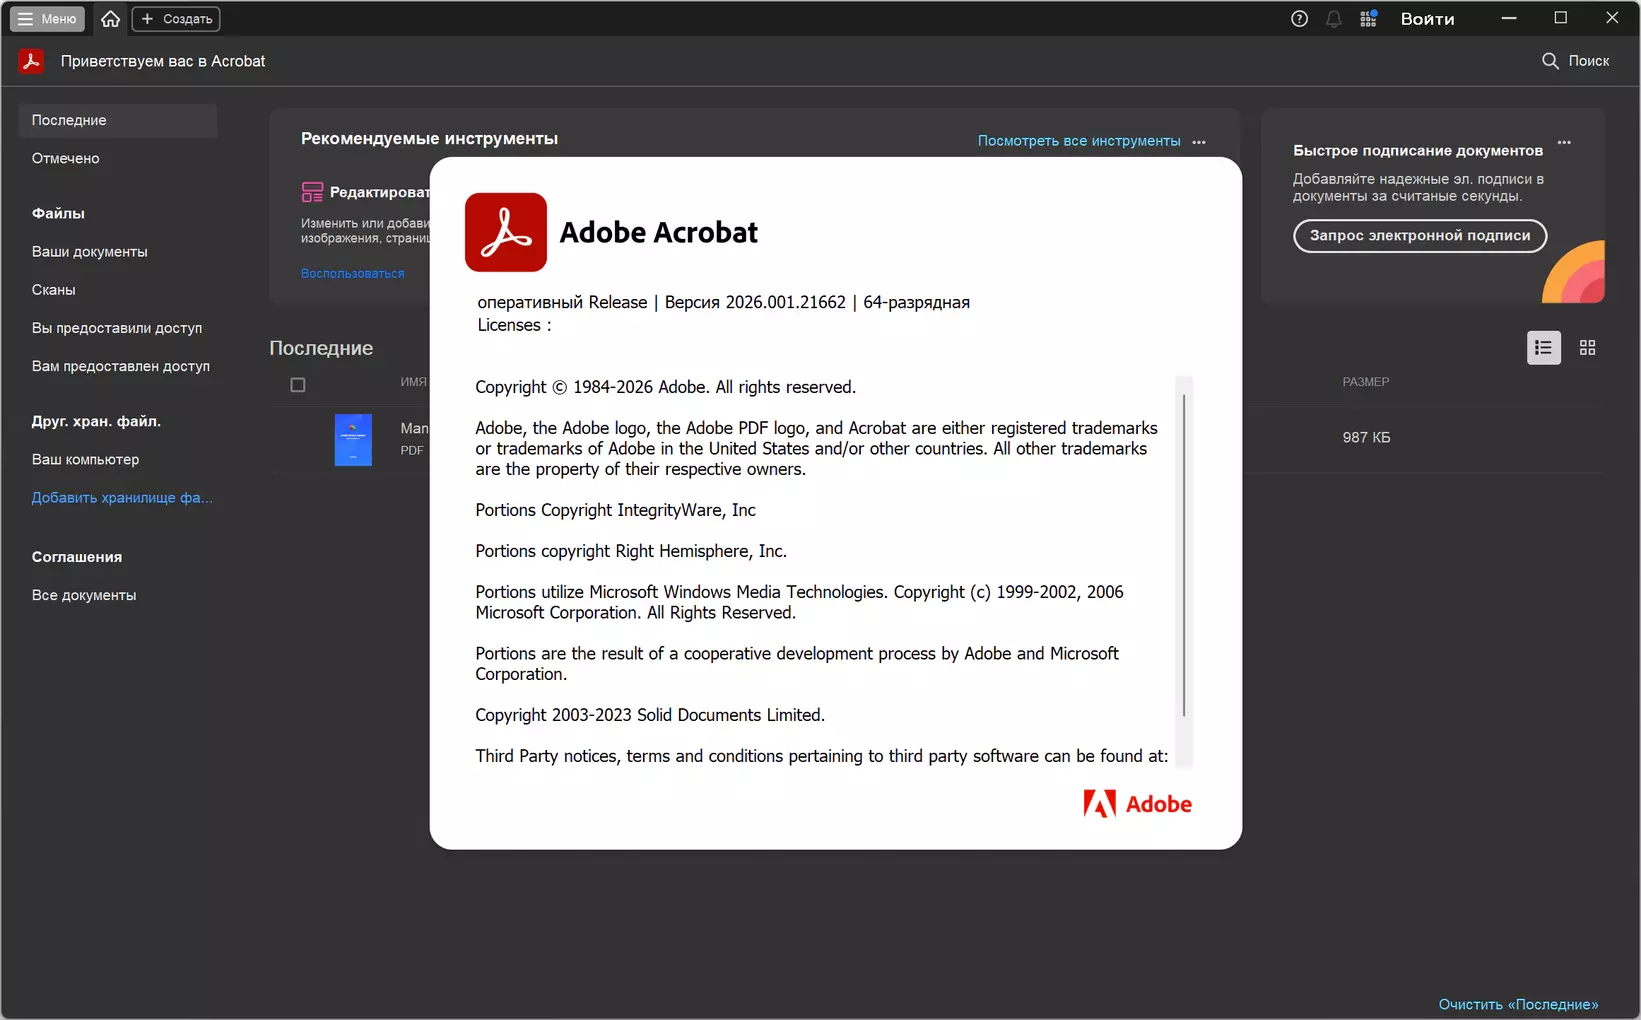This screenshot has height=1020, width=1641.
Task: Go to the Home icon
Action: pos(110,19)
